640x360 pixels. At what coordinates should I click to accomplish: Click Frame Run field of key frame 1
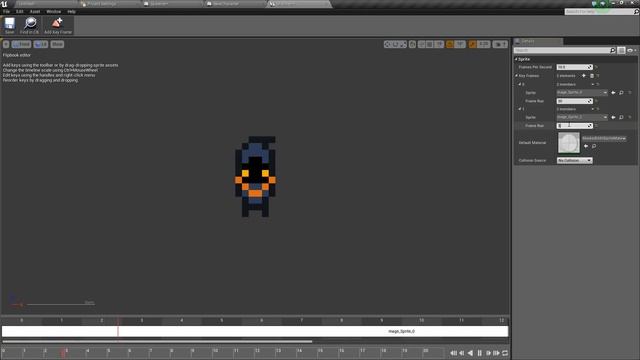[x=574, y=126]
